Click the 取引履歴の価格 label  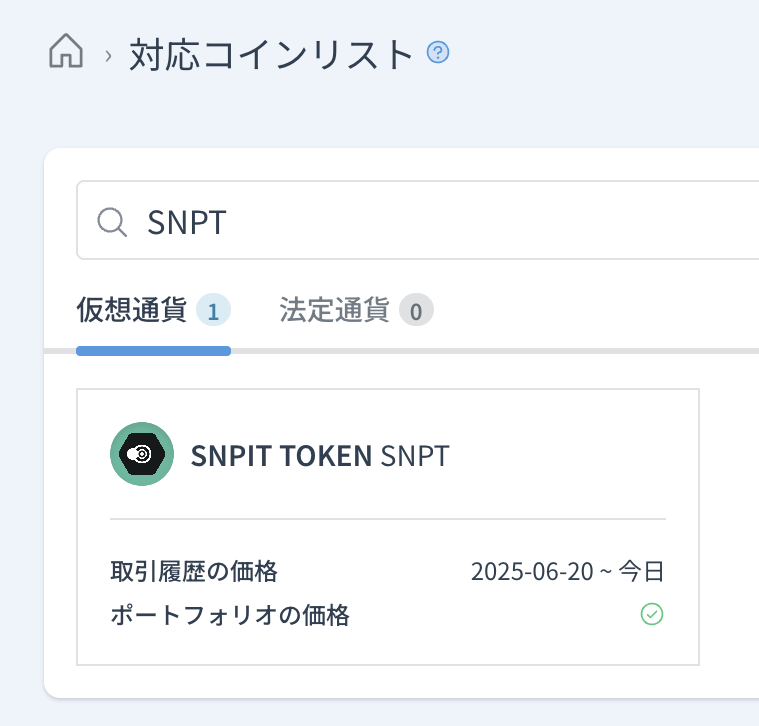pos(194,572)
